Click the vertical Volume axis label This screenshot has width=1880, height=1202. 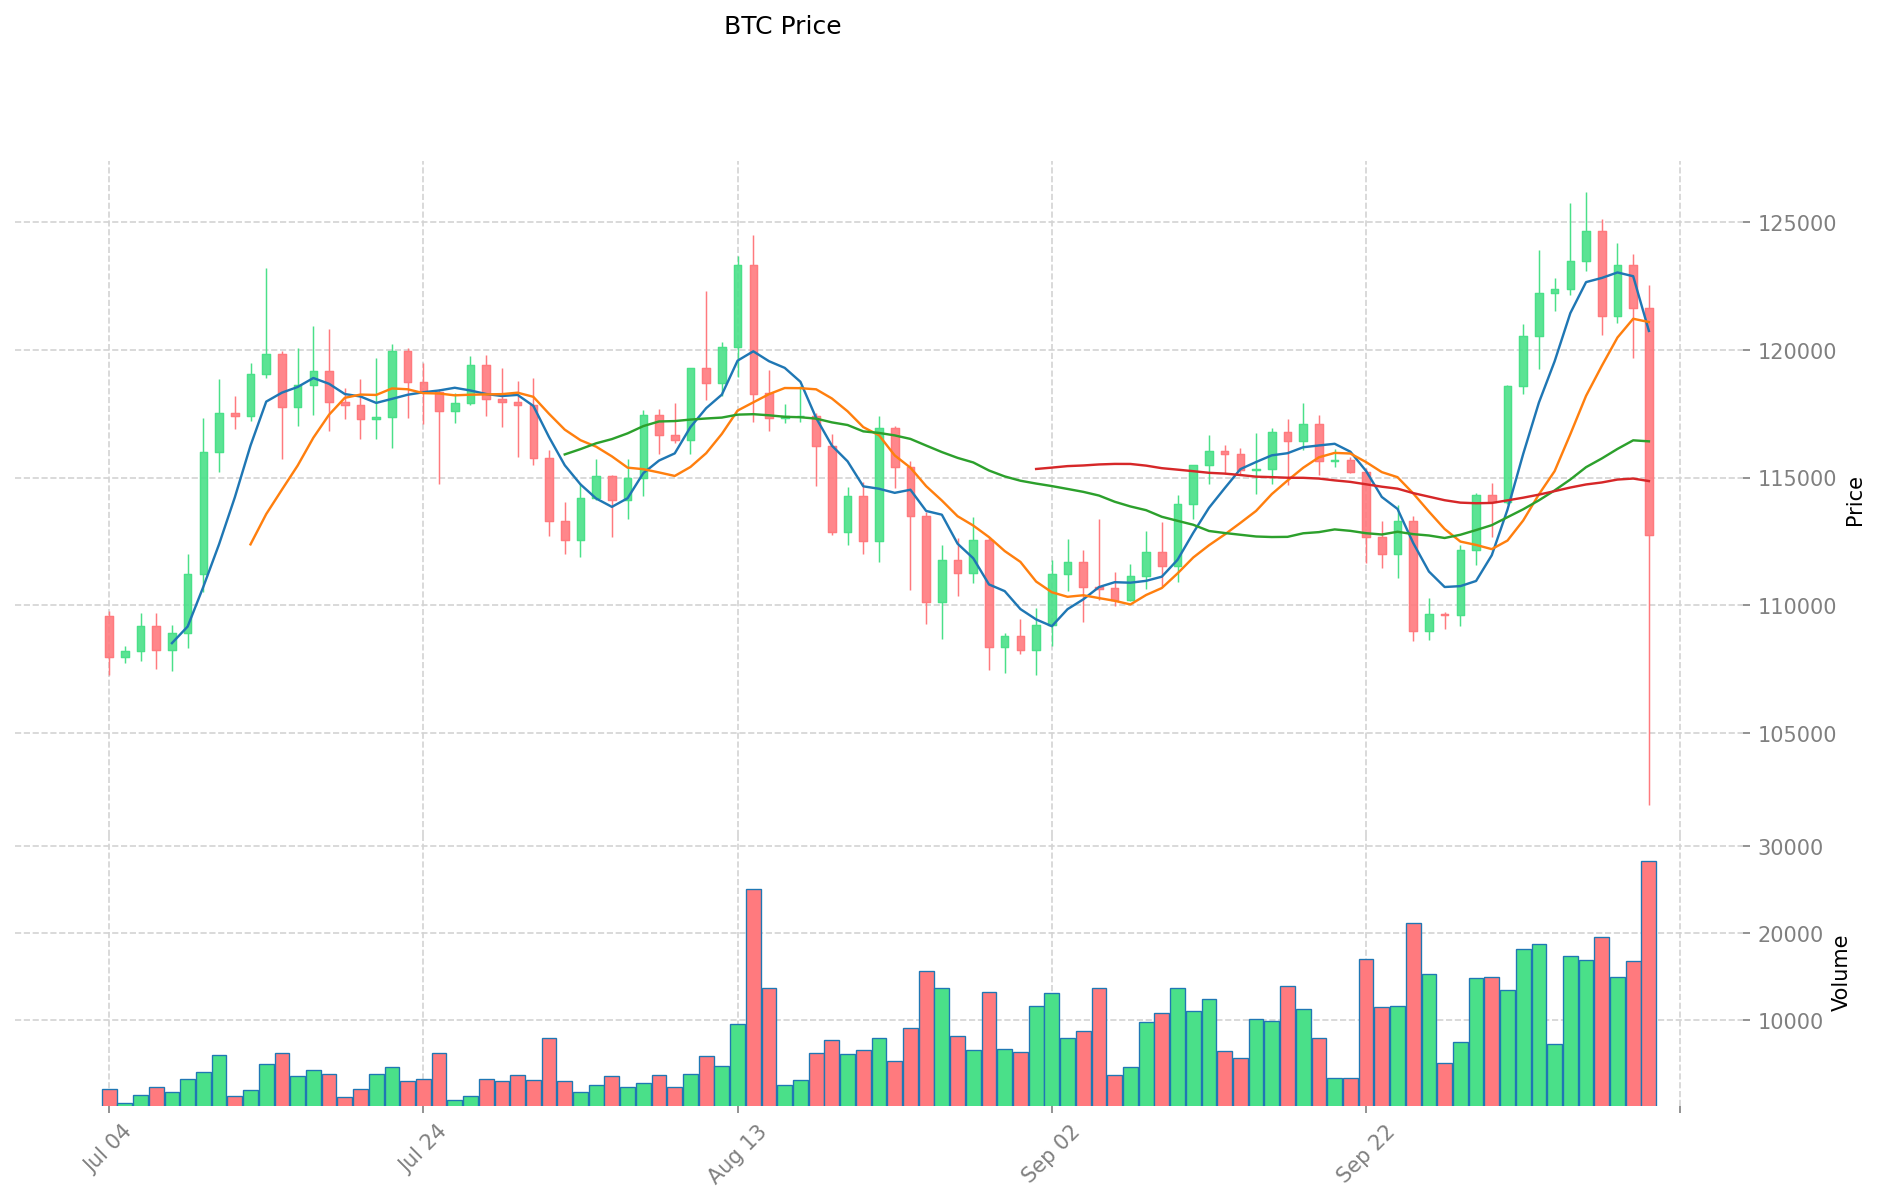(1840, 973)
